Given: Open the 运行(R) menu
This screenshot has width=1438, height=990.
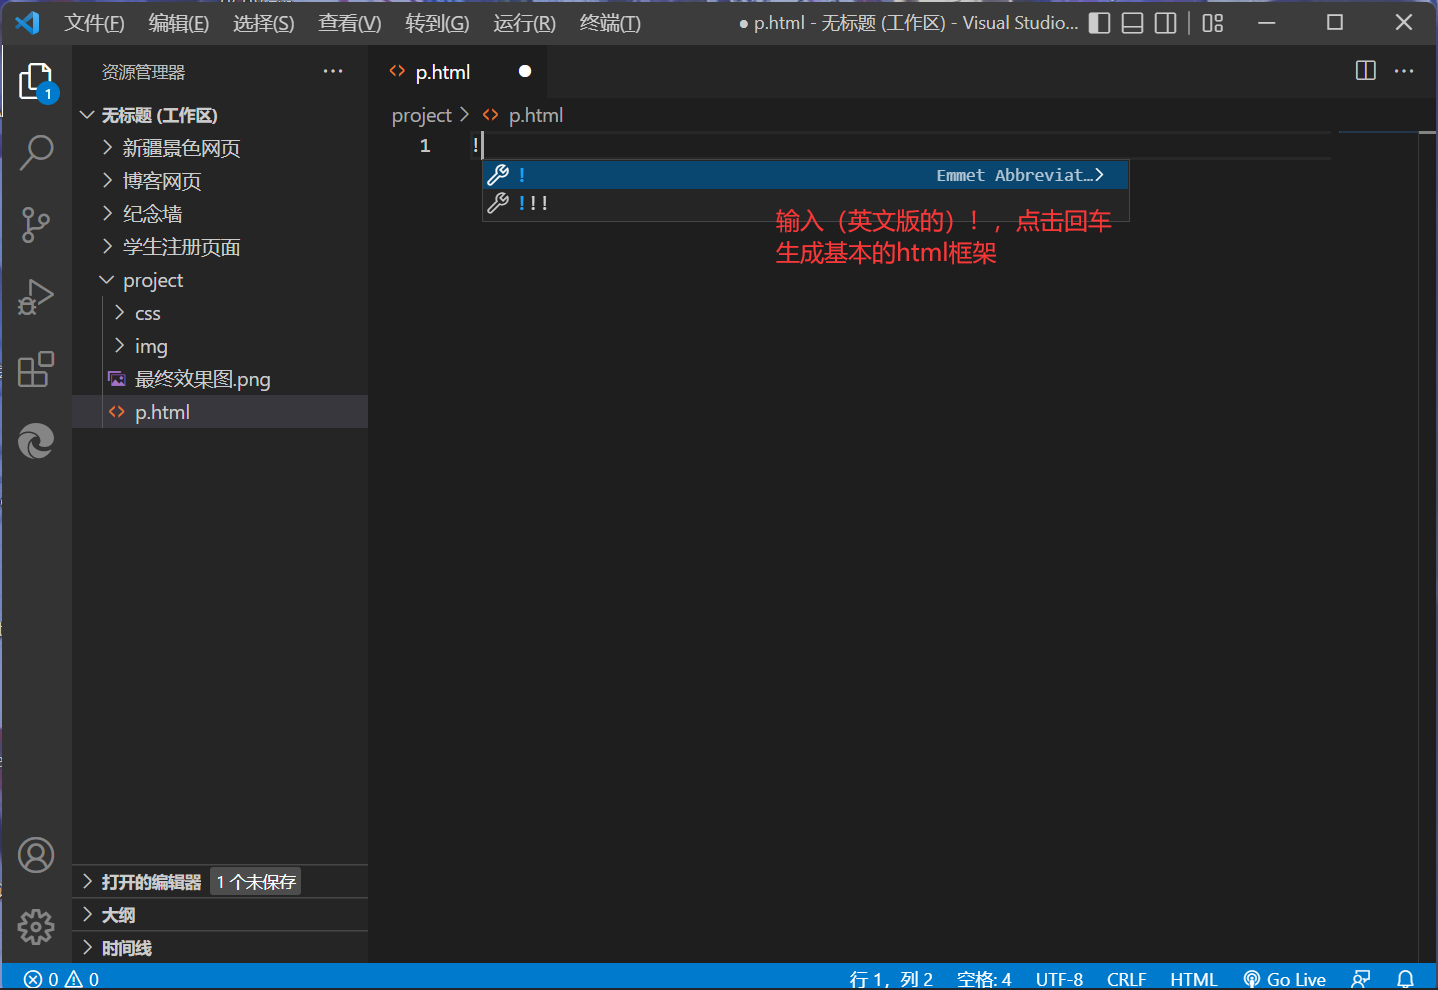Looking at the screenshot, I should 524,23.
